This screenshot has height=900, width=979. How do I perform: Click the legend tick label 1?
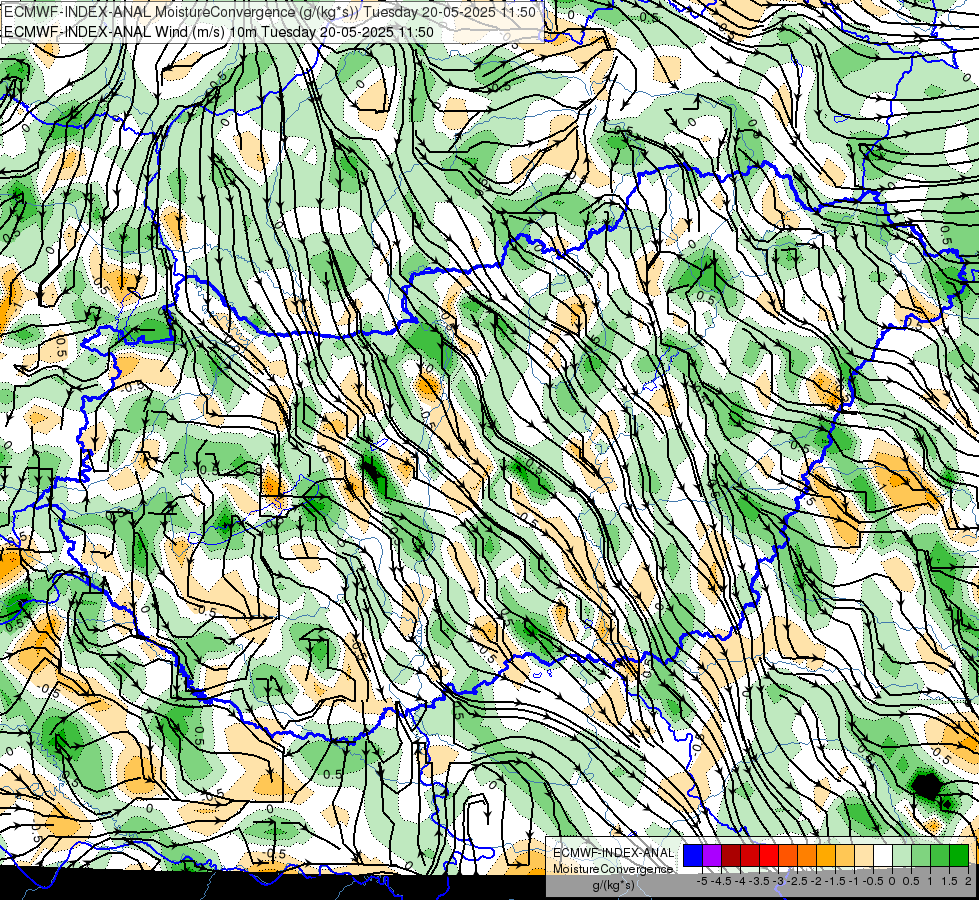pos(932,881)
